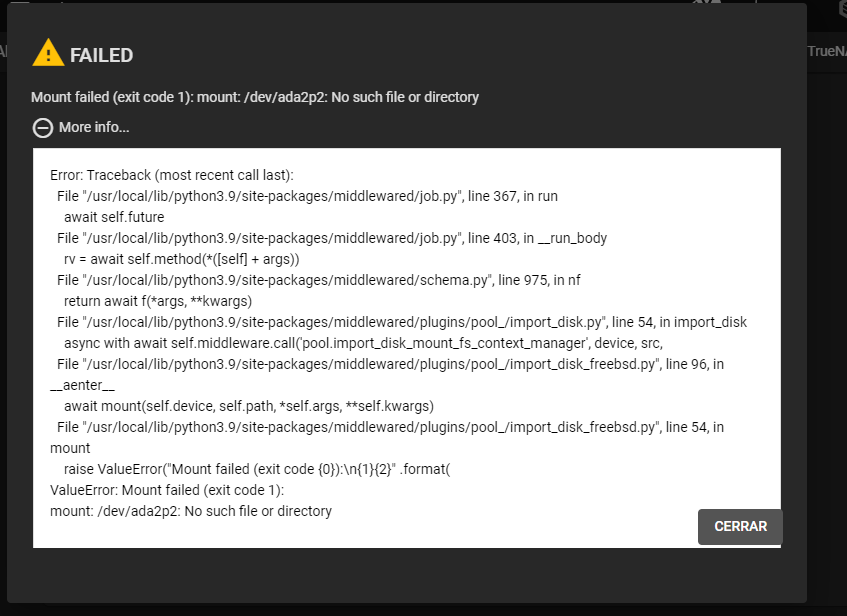This screenshot has height=616, width=847.
Task: Click the "async with await self.middleware.call" line
Action: tap(363, 343)
